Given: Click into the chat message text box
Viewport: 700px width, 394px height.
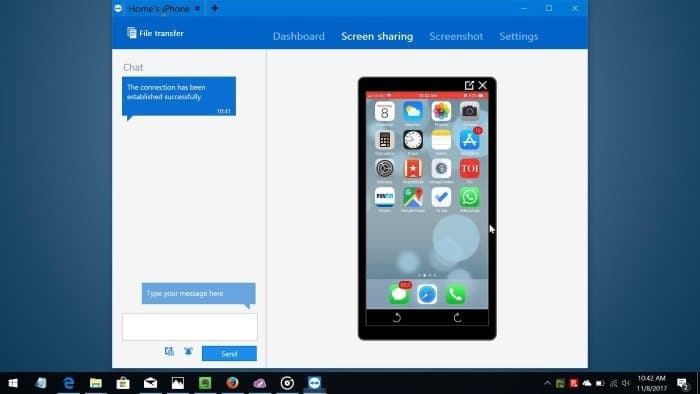Looking at the screenshot, I should pyautogui.click(x=190, y=327).
